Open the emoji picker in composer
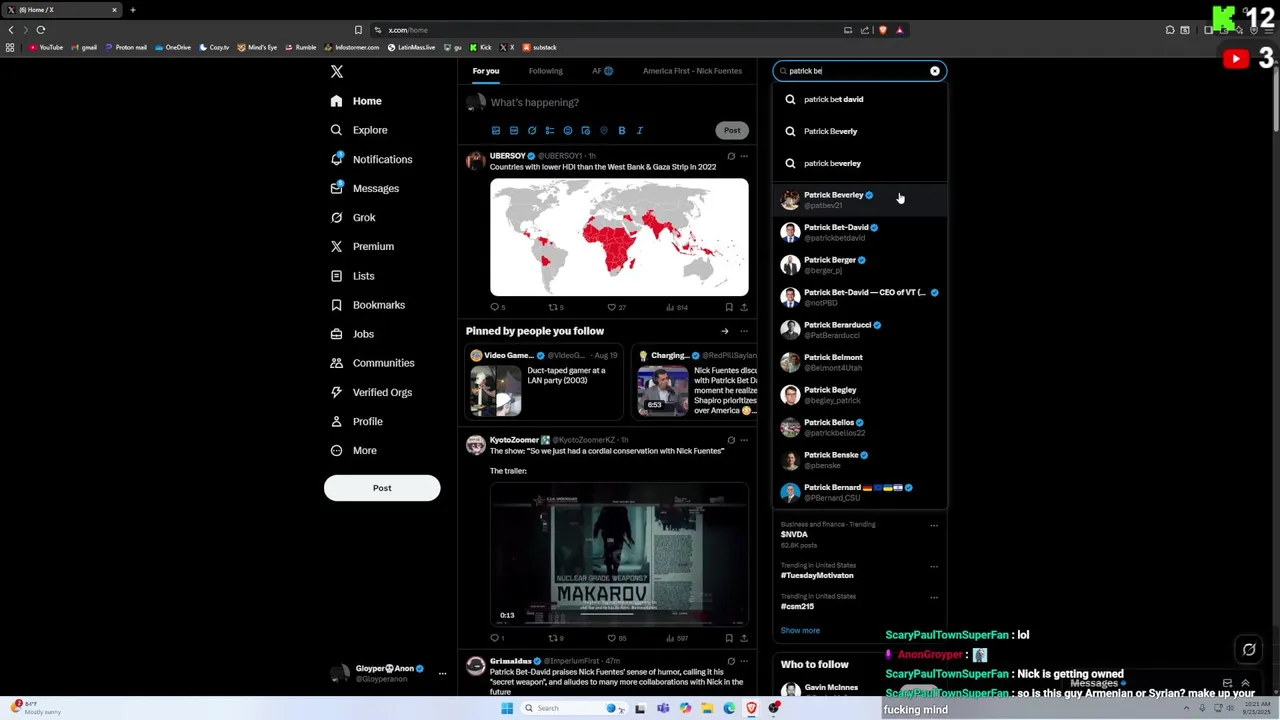The image size is (1280, 720). point(568,130)
